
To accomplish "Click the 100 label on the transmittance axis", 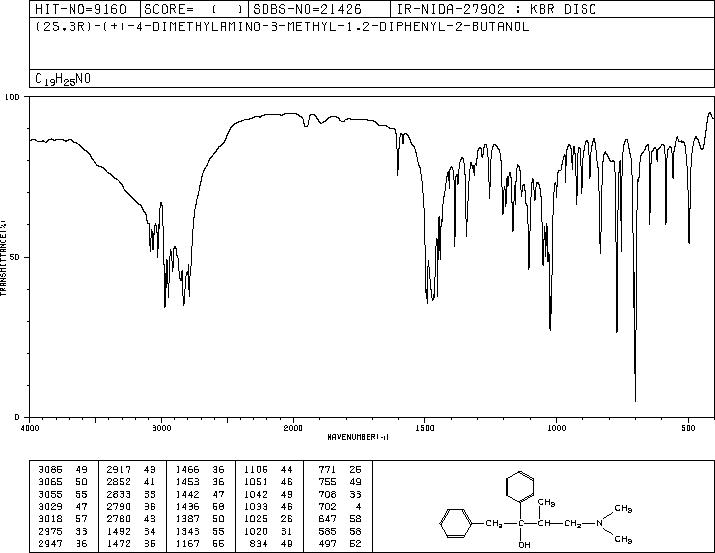I will point(12,97).
